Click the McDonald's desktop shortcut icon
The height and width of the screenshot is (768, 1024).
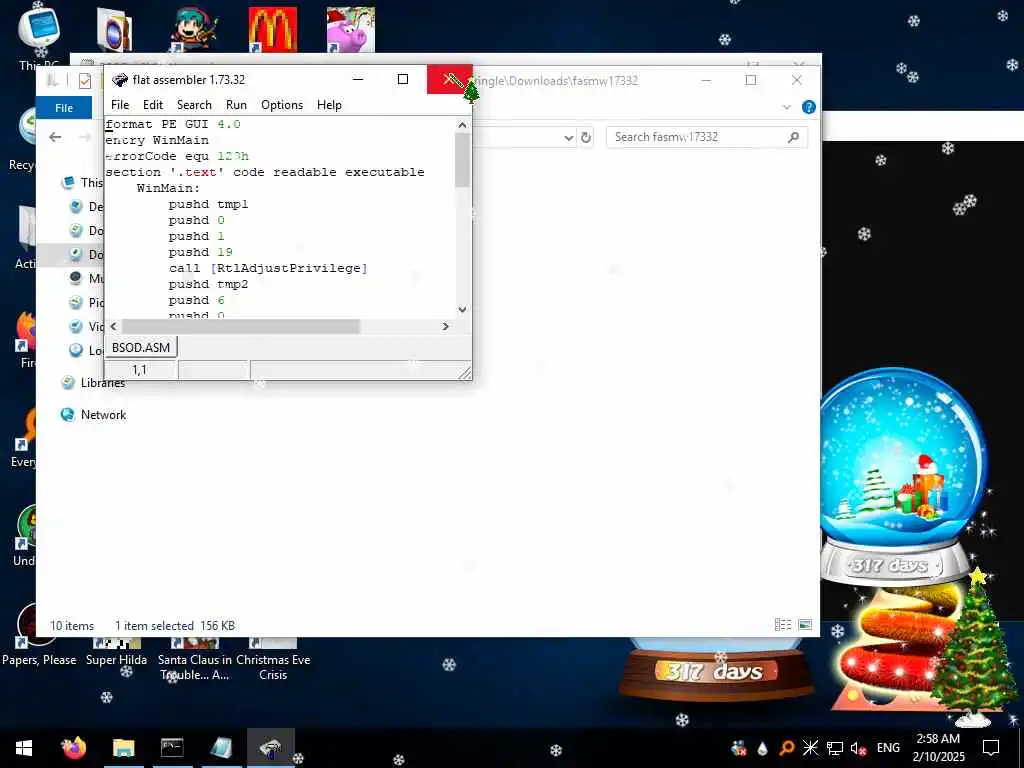273,29
